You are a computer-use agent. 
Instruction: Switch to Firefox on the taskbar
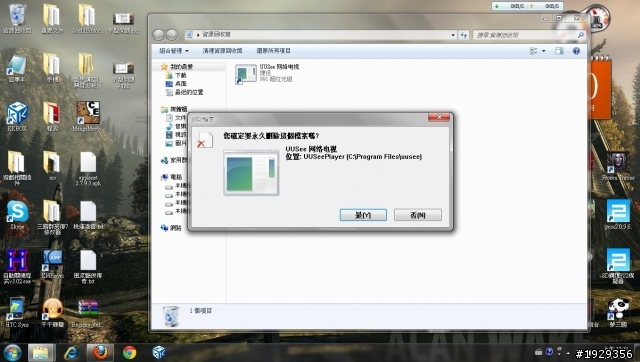(100, 353)
